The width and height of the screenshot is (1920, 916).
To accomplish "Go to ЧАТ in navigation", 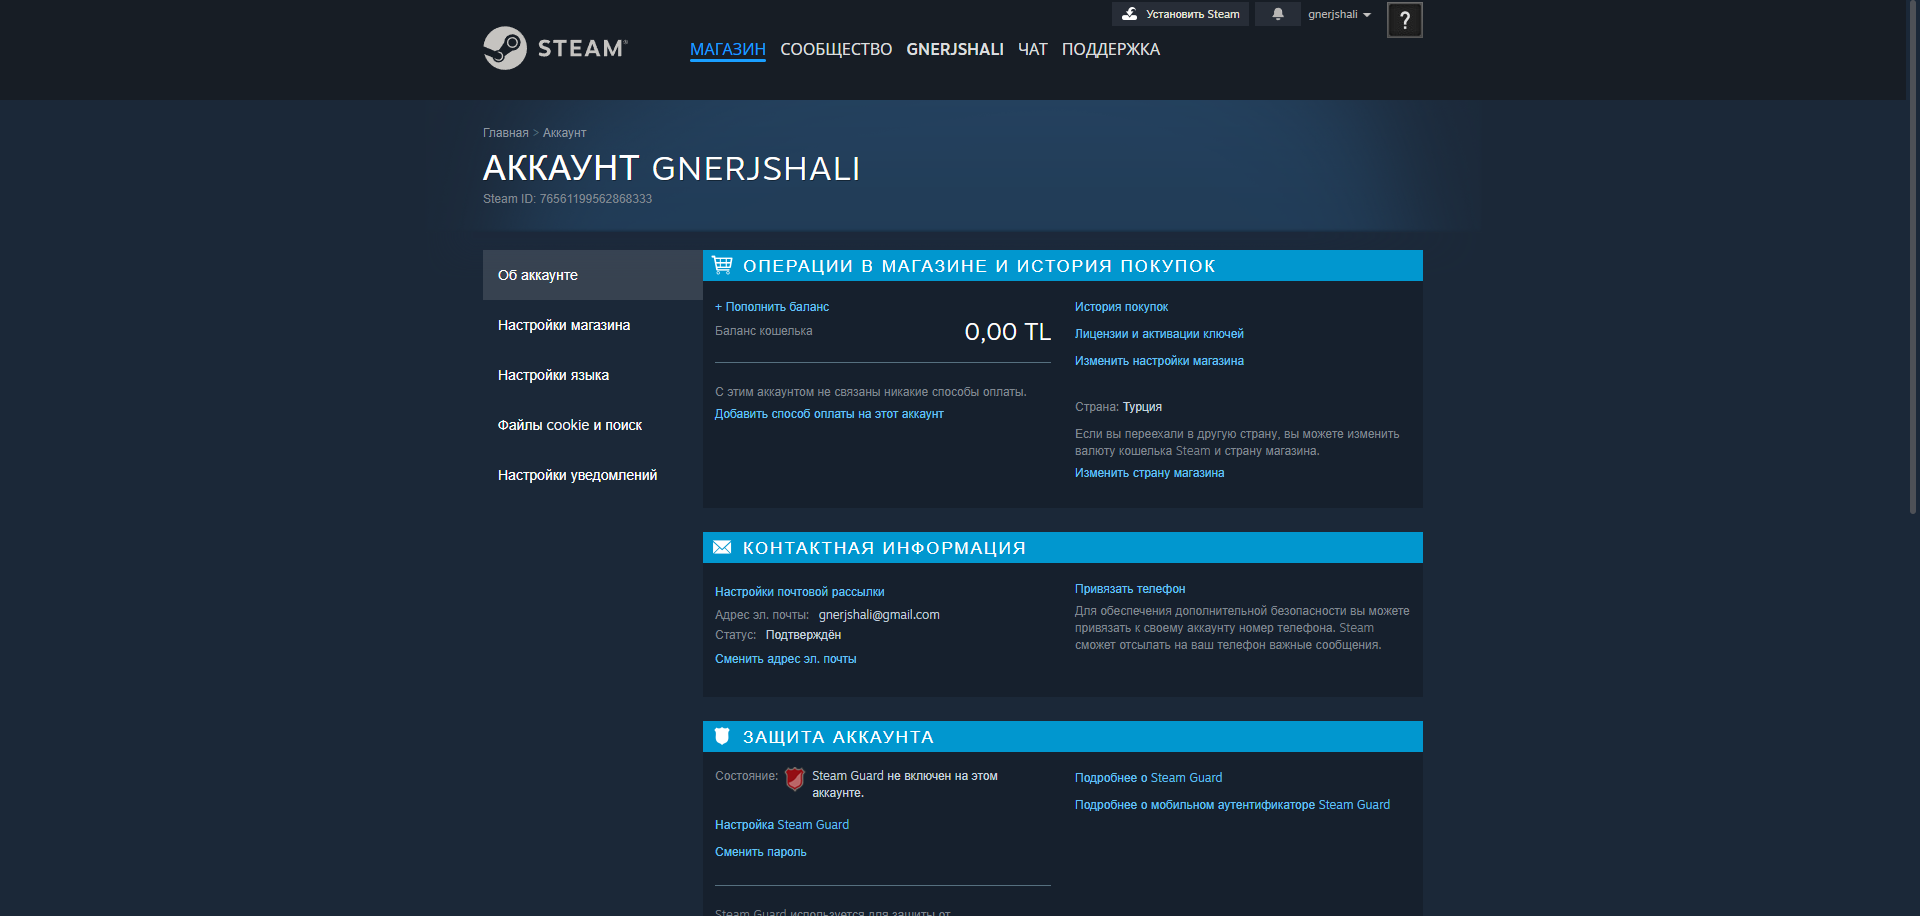I will [x=1033, y=49].
